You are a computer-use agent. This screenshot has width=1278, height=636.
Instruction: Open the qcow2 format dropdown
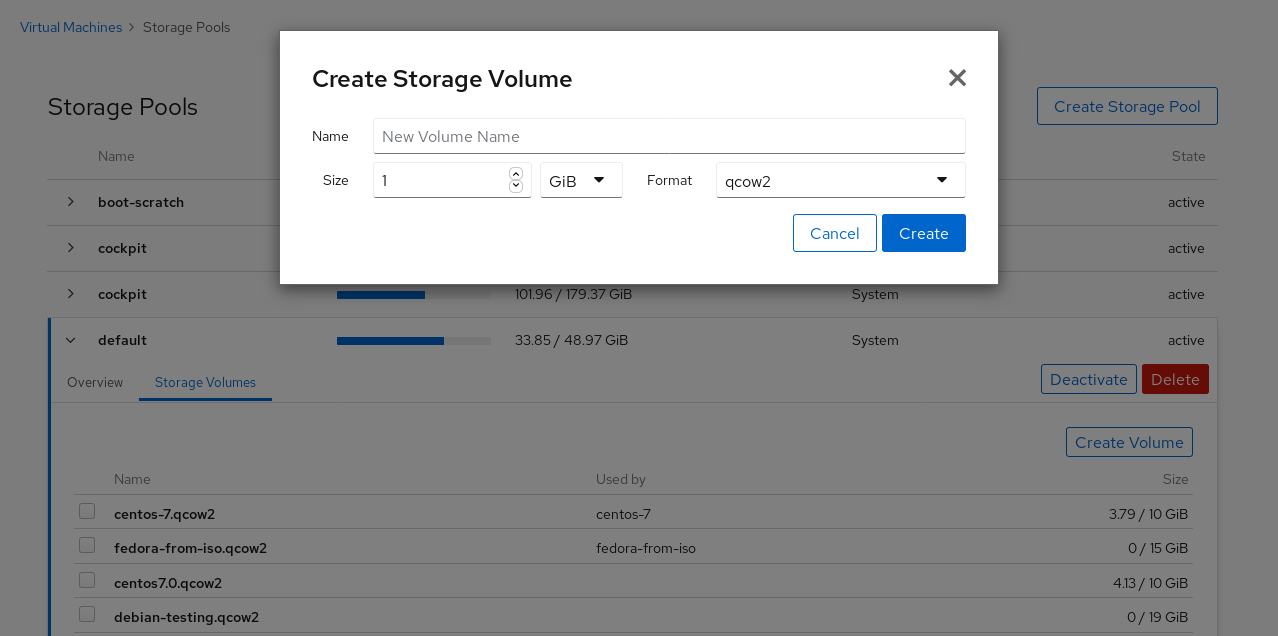(840, 181)
